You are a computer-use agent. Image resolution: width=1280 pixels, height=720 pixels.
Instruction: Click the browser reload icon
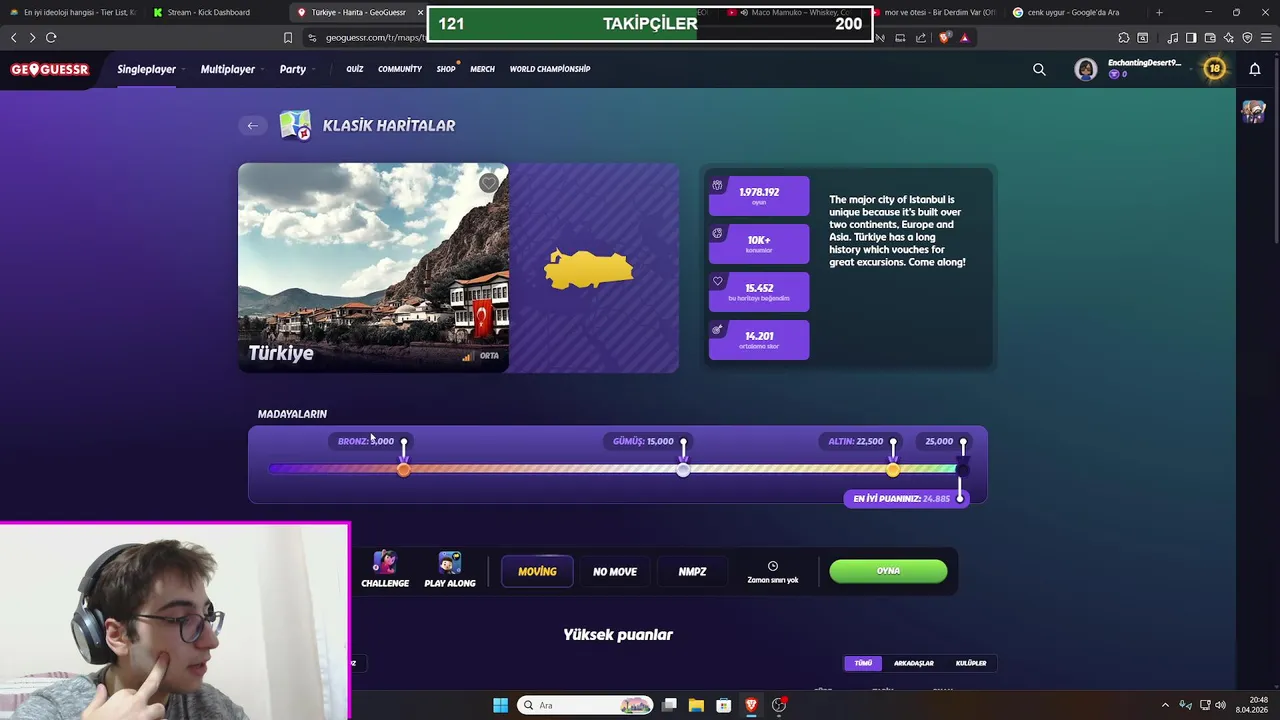(51, 37)
